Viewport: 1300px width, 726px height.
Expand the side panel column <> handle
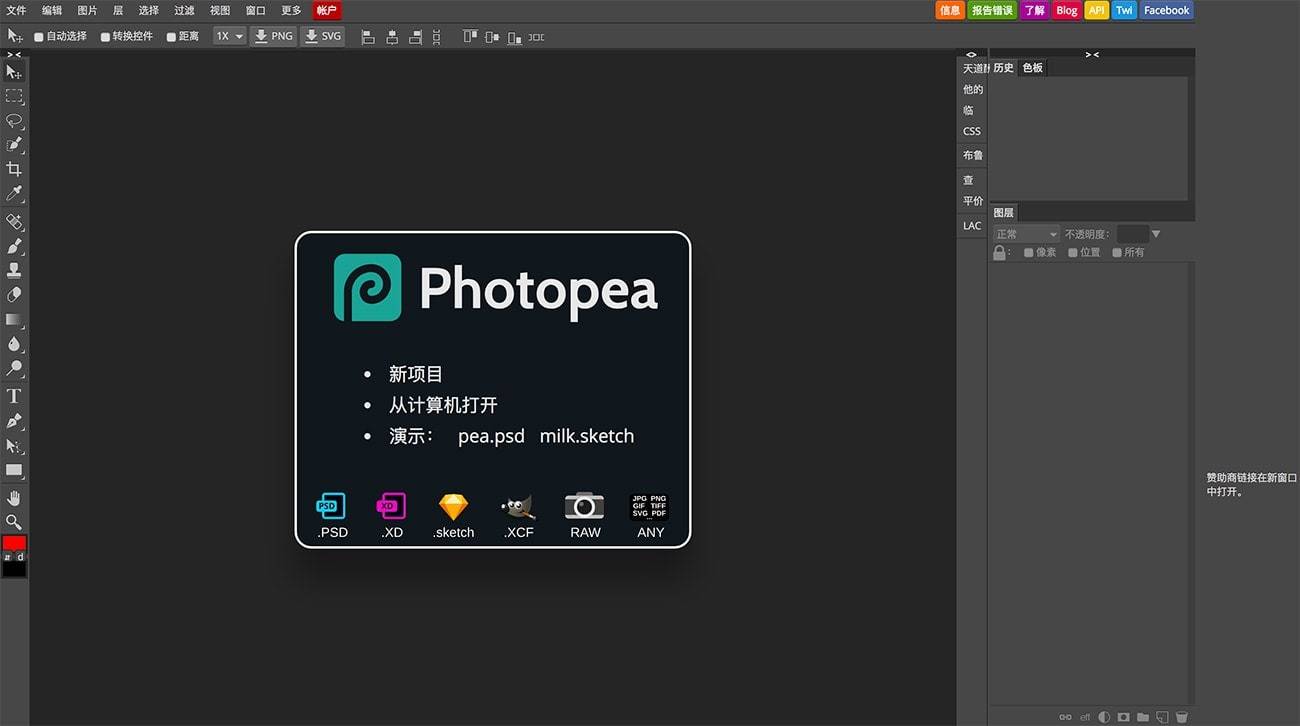pos(971,54)
